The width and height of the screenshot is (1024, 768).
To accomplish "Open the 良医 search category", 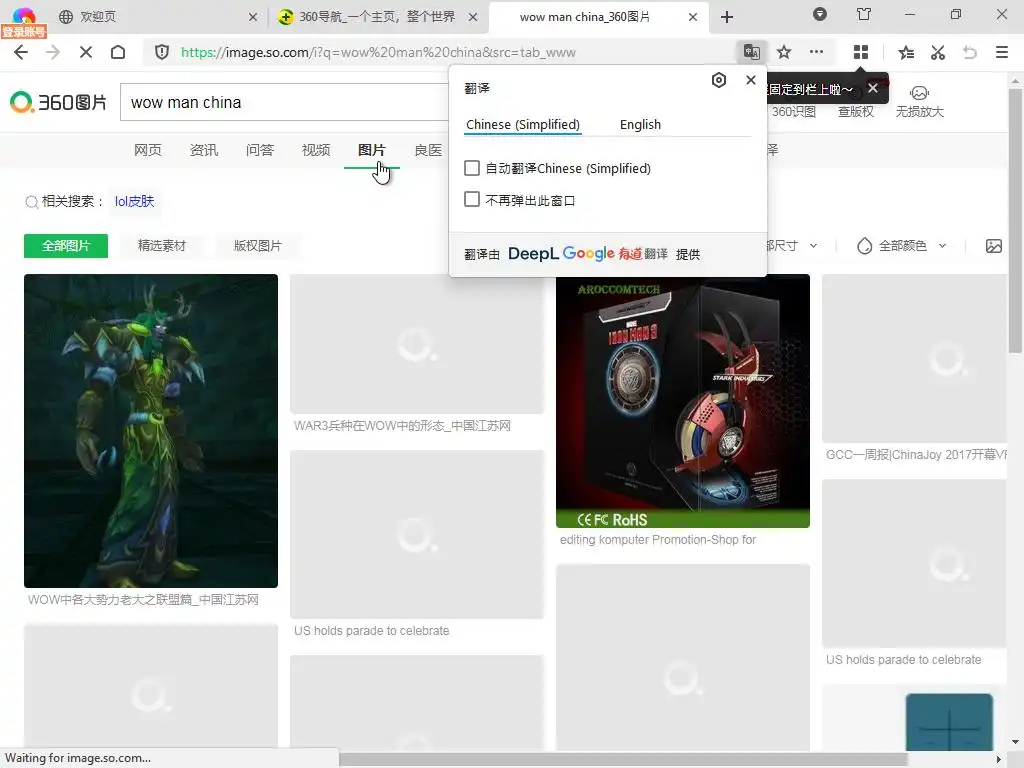I will click(x=428, y=150).
